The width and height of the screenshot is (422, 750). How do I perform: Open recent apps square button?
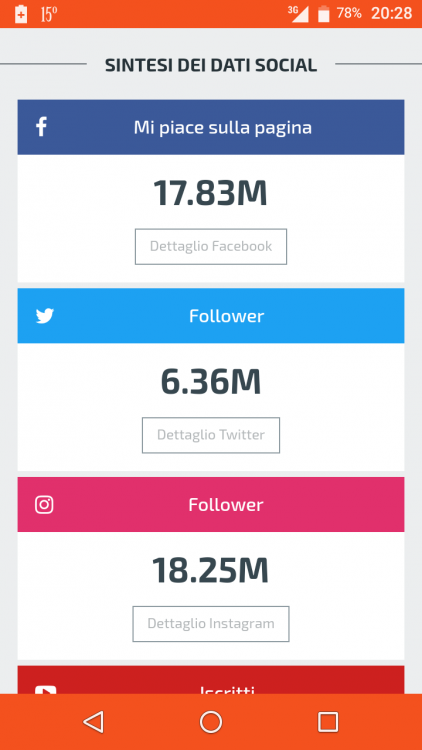pyautogui.click(x=328, y=722)
